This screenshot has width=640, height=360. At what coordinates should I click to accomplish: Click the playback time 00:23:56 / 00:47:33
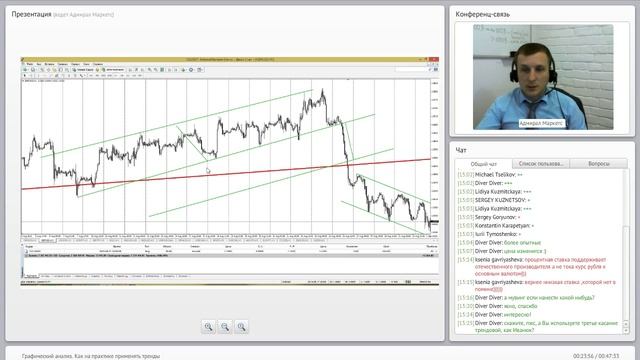[x=596, y=356]
